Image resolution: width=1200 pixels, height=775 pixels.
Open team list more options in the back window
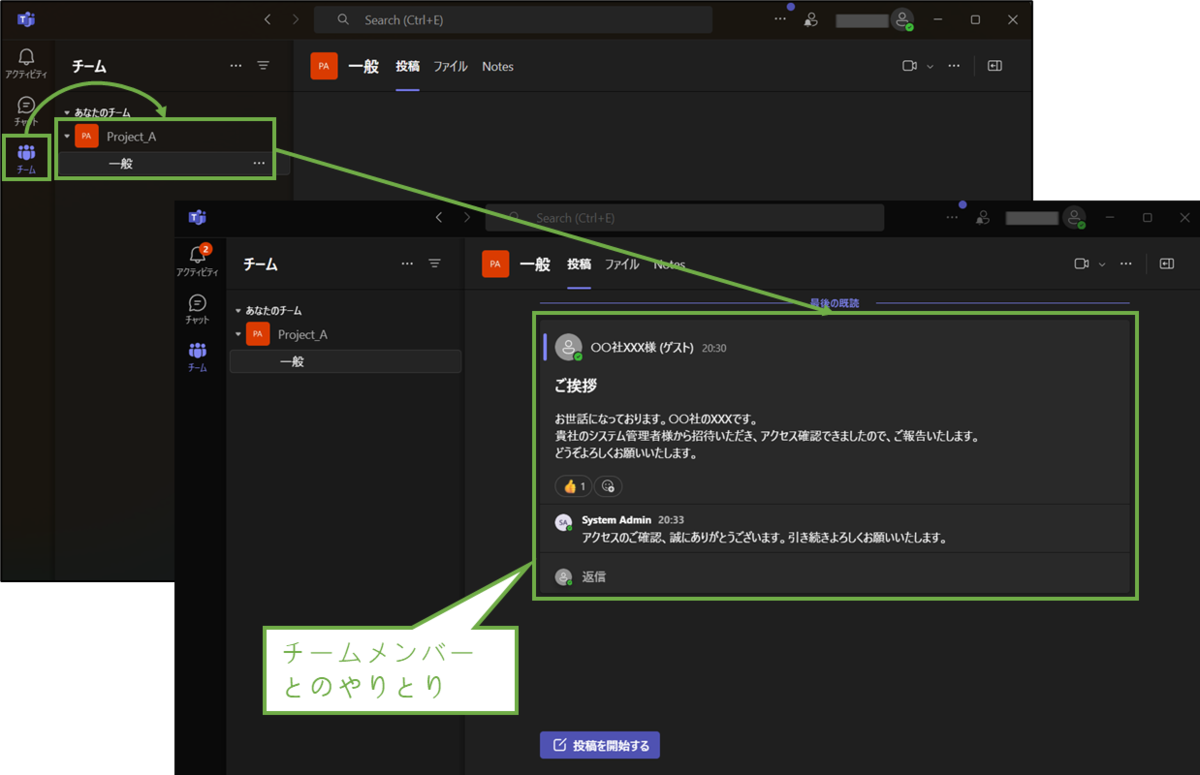[236, 66]
